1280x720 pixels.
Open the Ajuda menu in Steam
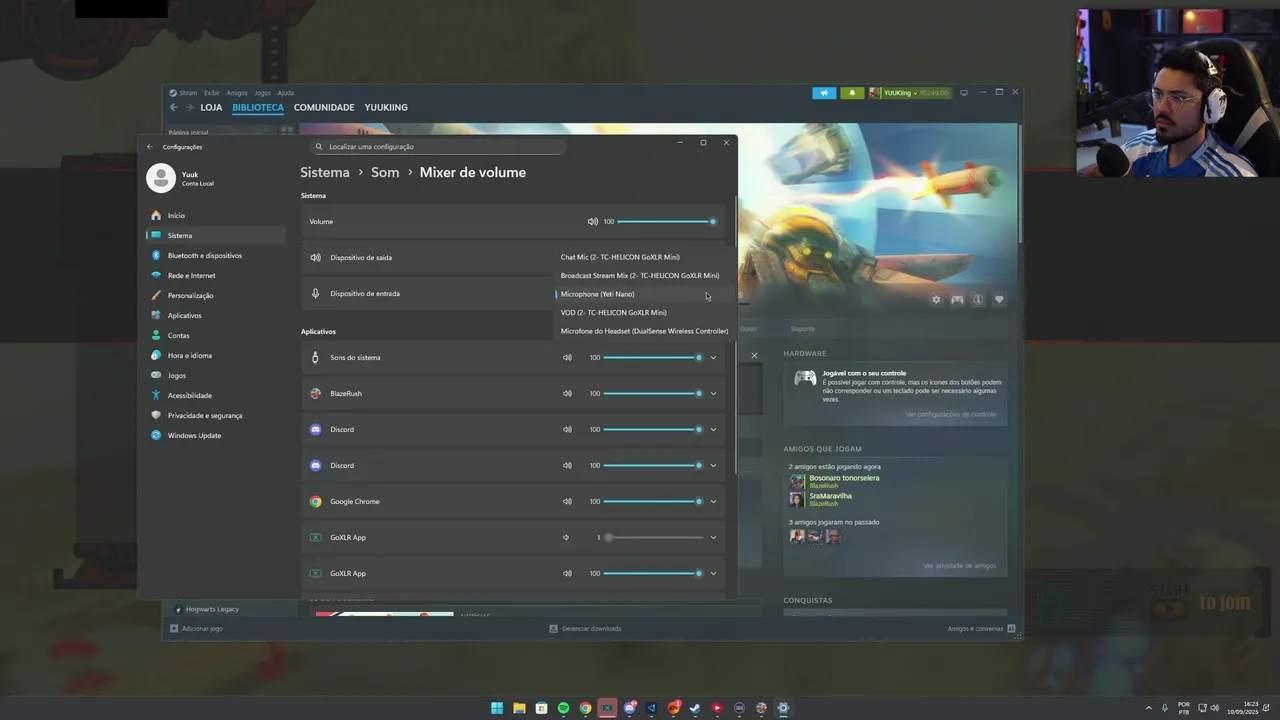point(285,93)
